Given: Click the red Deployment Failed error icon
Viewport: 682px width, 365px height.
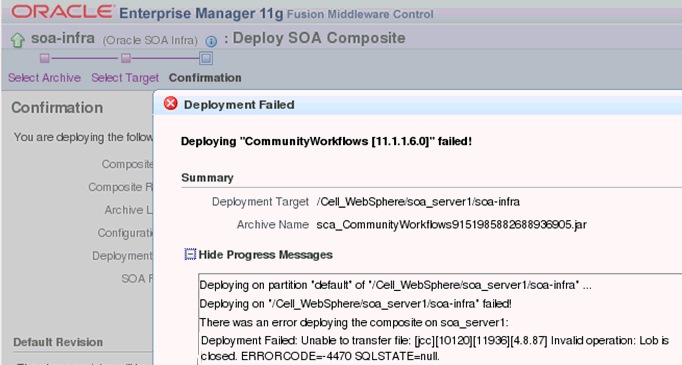Looking at the screenshot, I should click(170, 104).
